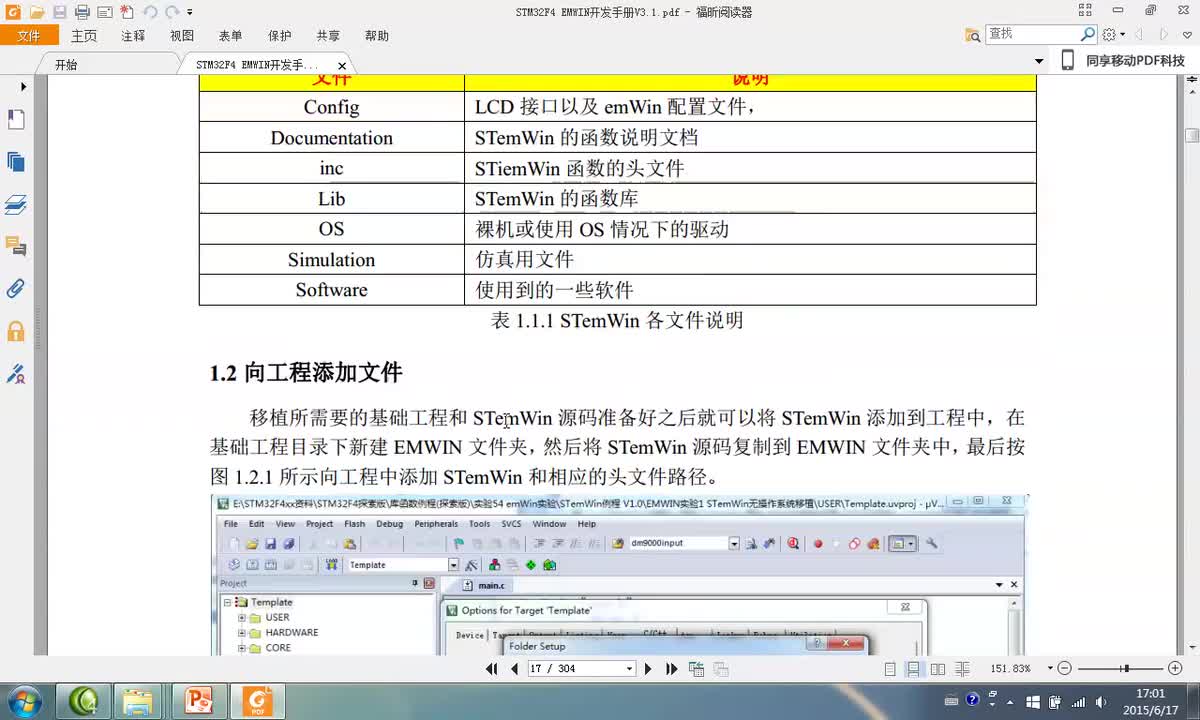The height and width of the screenshot is (720, 1200).
Task: Open the 表单 ribbon tab
Action: (230, 36)
